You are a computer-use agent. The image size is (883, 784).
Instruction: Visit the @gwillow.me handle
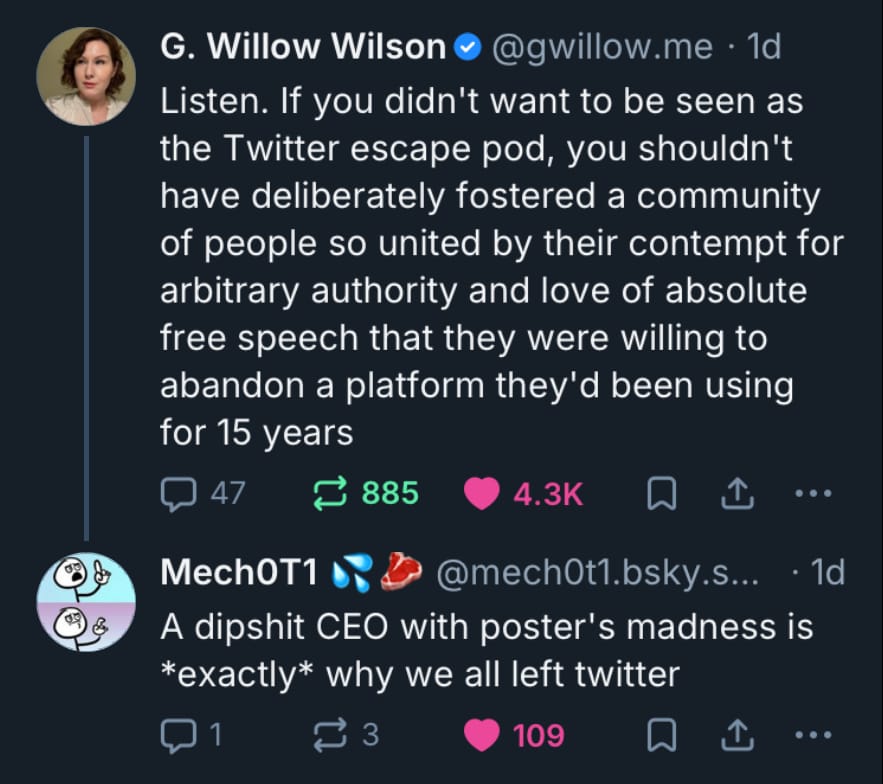pos(603,46)
